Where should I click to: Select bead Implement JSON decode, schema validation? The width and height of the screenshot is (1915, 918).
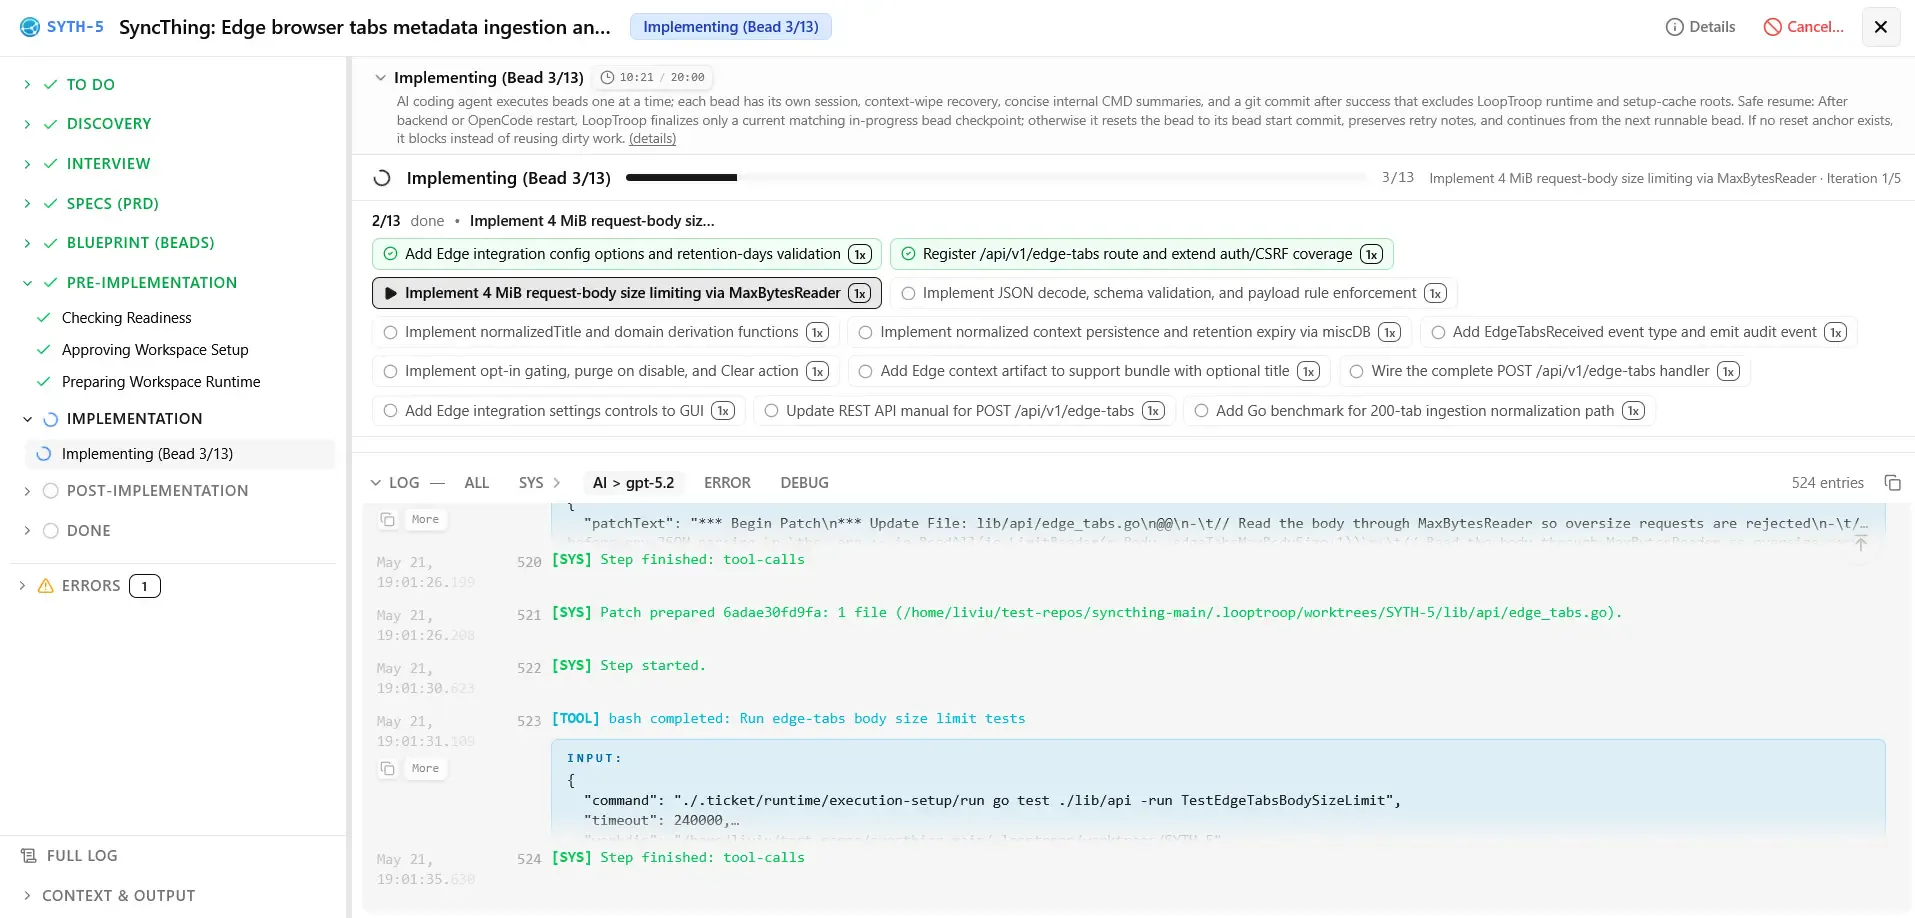click(1173, 293)
